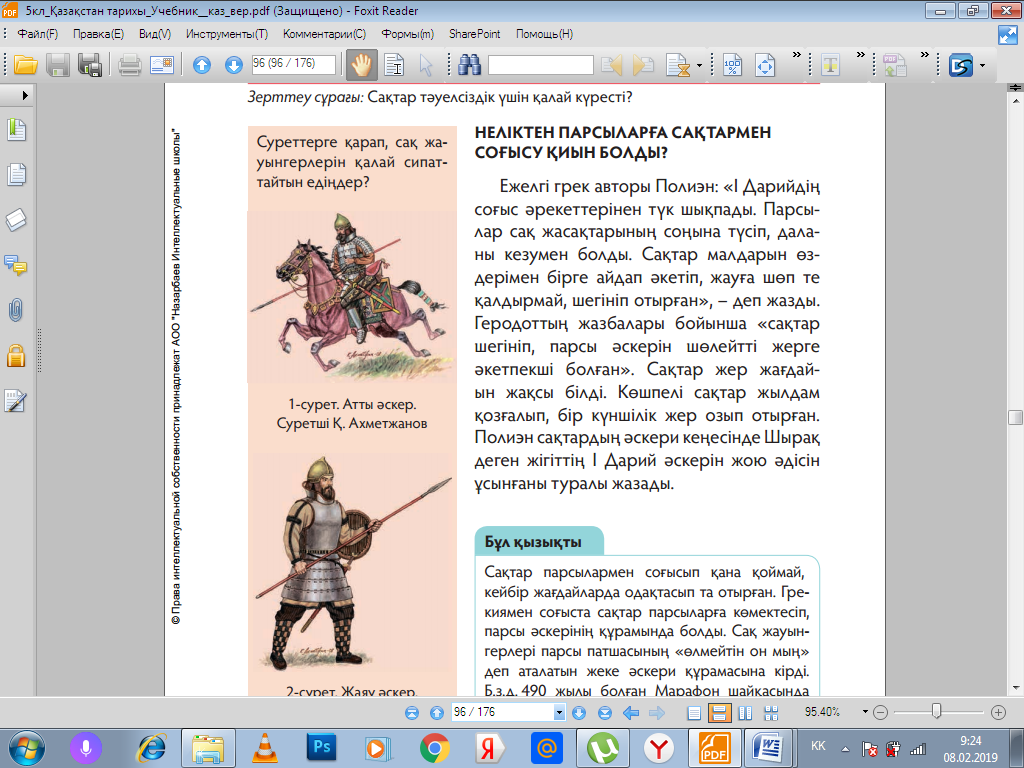Click the Open folder icon

pos(26,66)
